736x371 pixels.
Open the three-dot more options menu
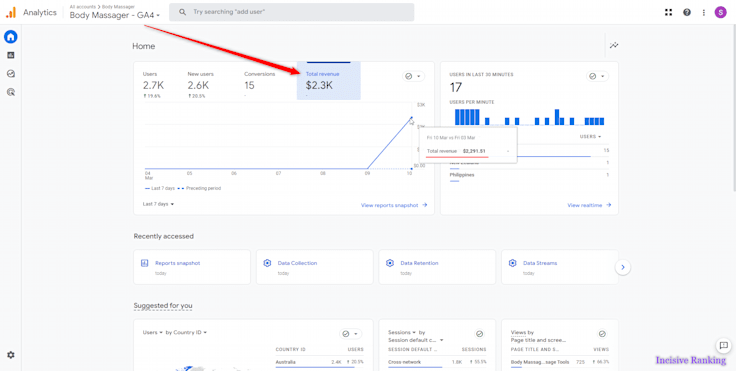(704, 12)
